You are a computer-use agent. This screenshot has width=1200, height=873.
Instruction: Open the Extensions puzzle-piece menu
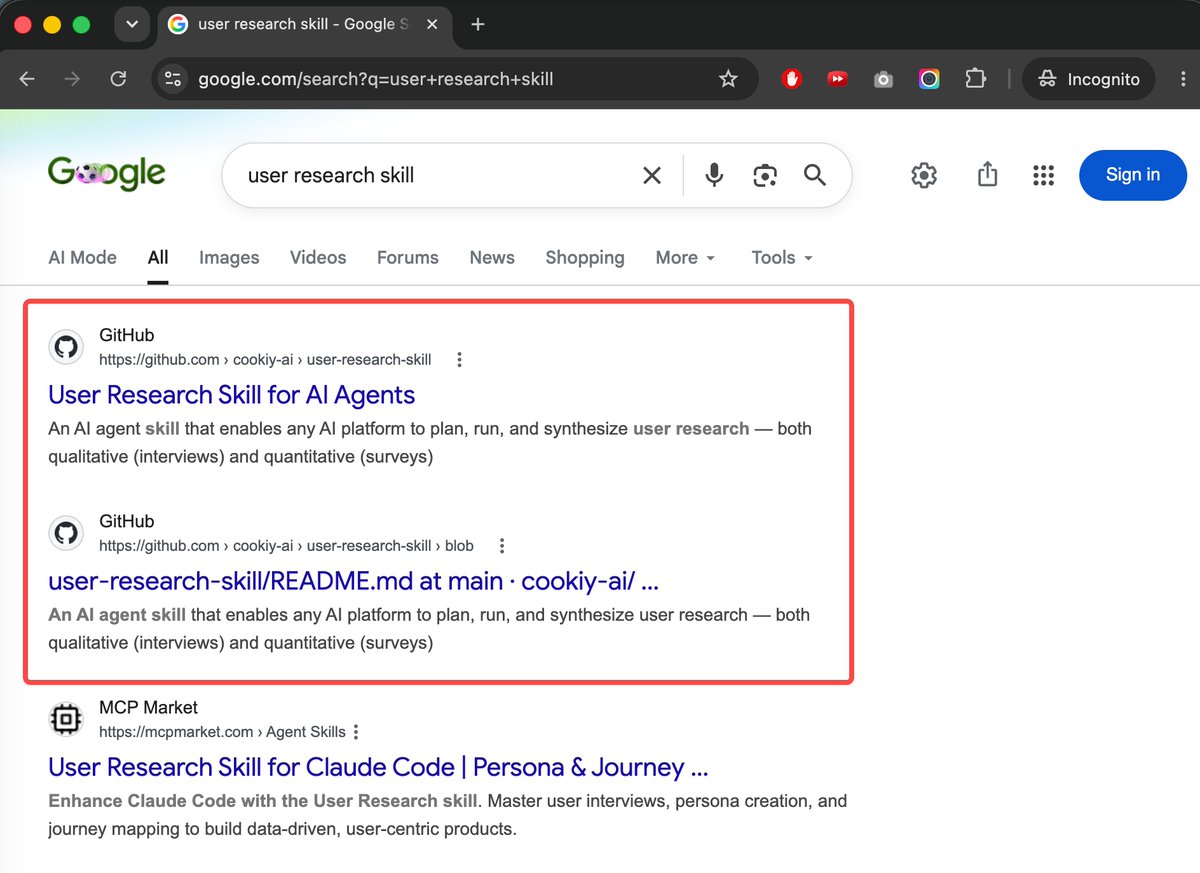[975, 79]
